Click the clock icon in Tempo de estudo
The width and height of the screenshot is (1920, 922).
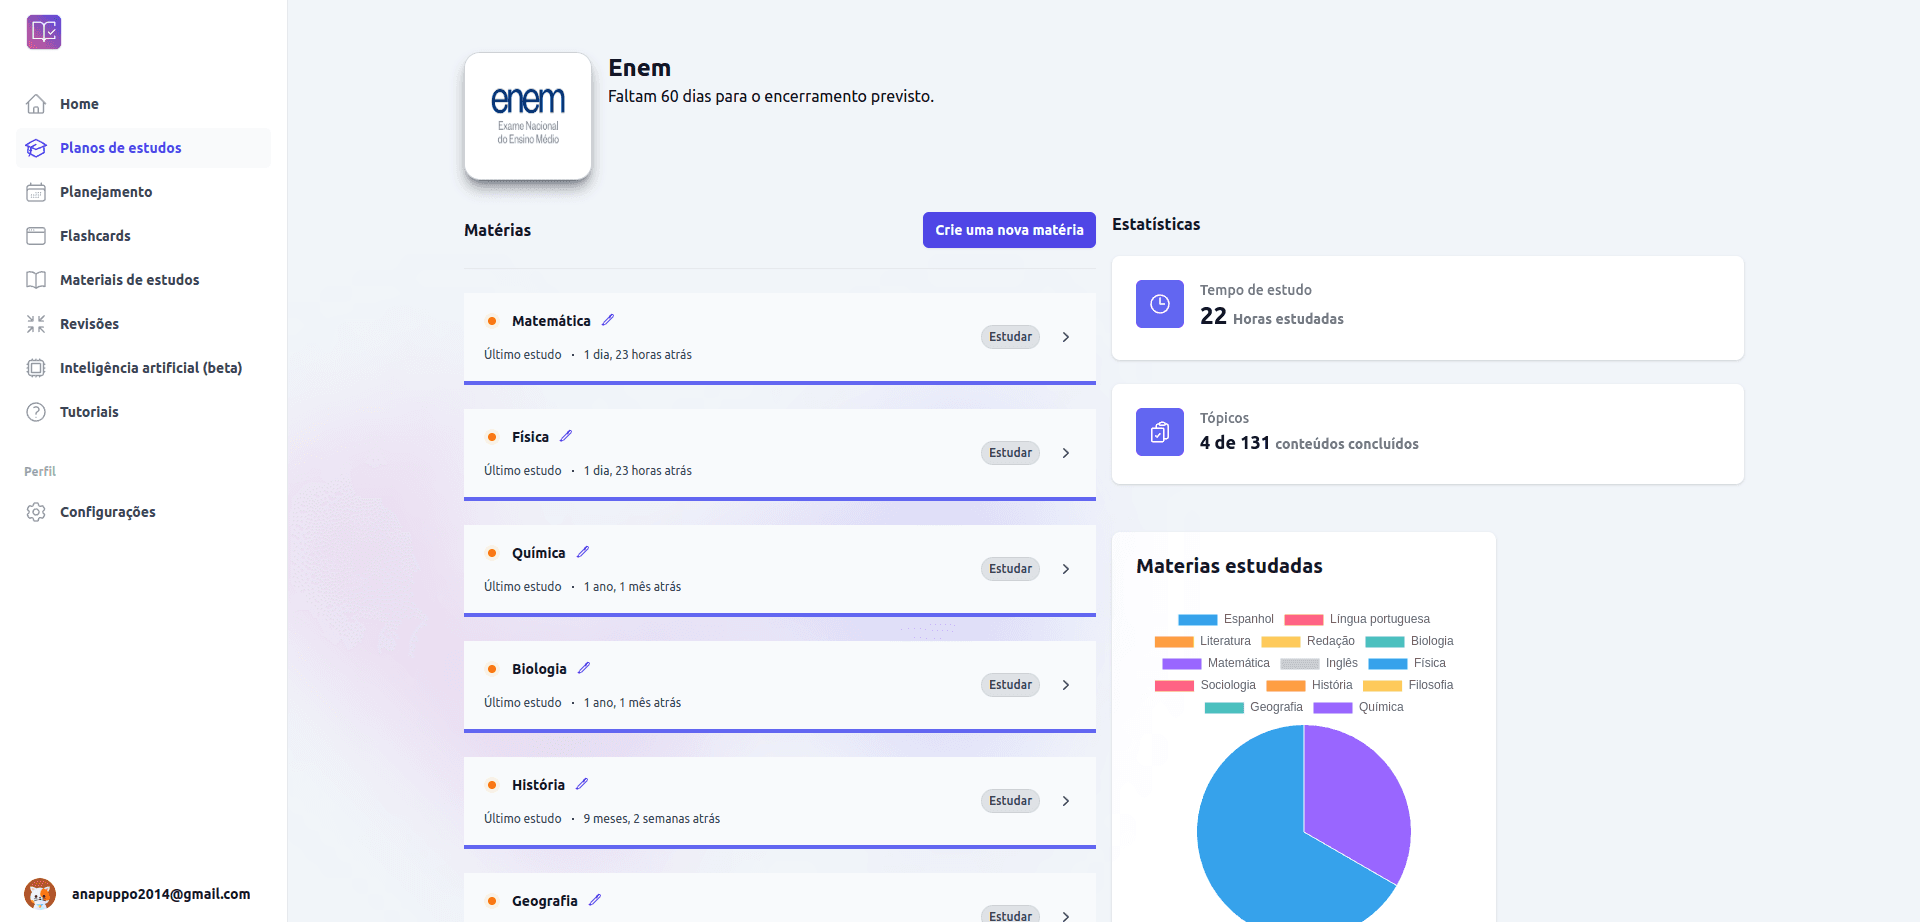point(1160,304)
